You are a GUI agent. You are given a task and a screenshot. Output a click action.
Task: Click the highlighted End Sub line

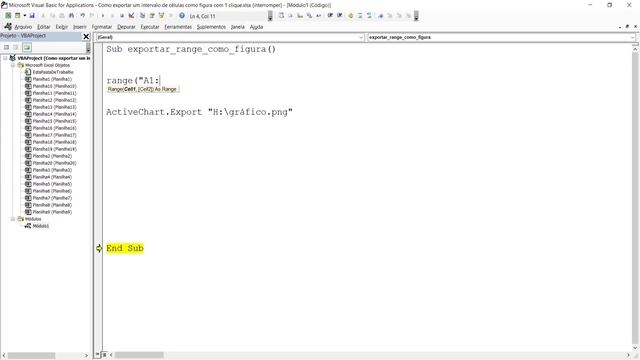tap(125, 248)
